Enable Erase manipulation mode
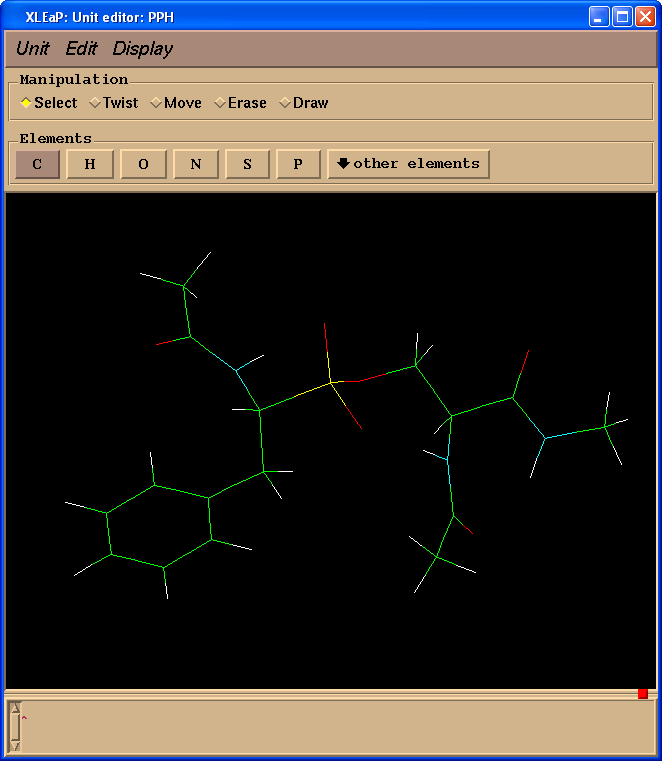The image size is (662, 761). point(241,103)
